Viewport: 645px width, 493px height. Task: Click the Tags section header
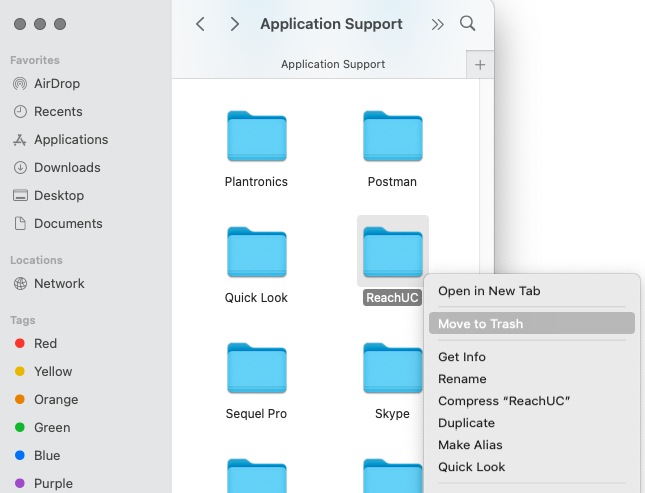pos(23,320)
